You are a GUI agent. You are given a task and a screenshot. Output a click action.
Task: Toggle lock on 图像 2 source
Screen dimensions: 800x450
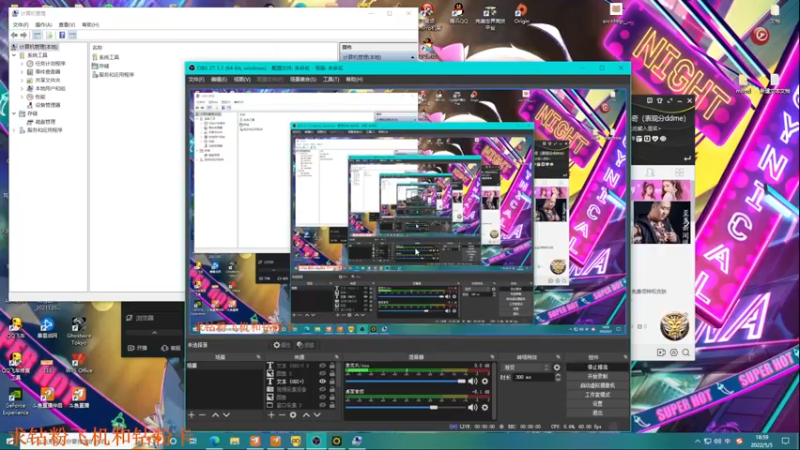pyautogui.click(x=332, y=373)
